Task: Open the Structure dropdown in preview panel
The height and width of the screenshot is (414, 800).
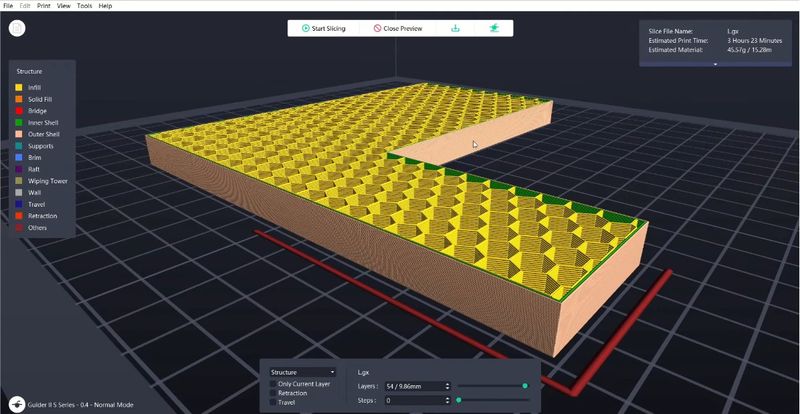Action: pos(301,371)
